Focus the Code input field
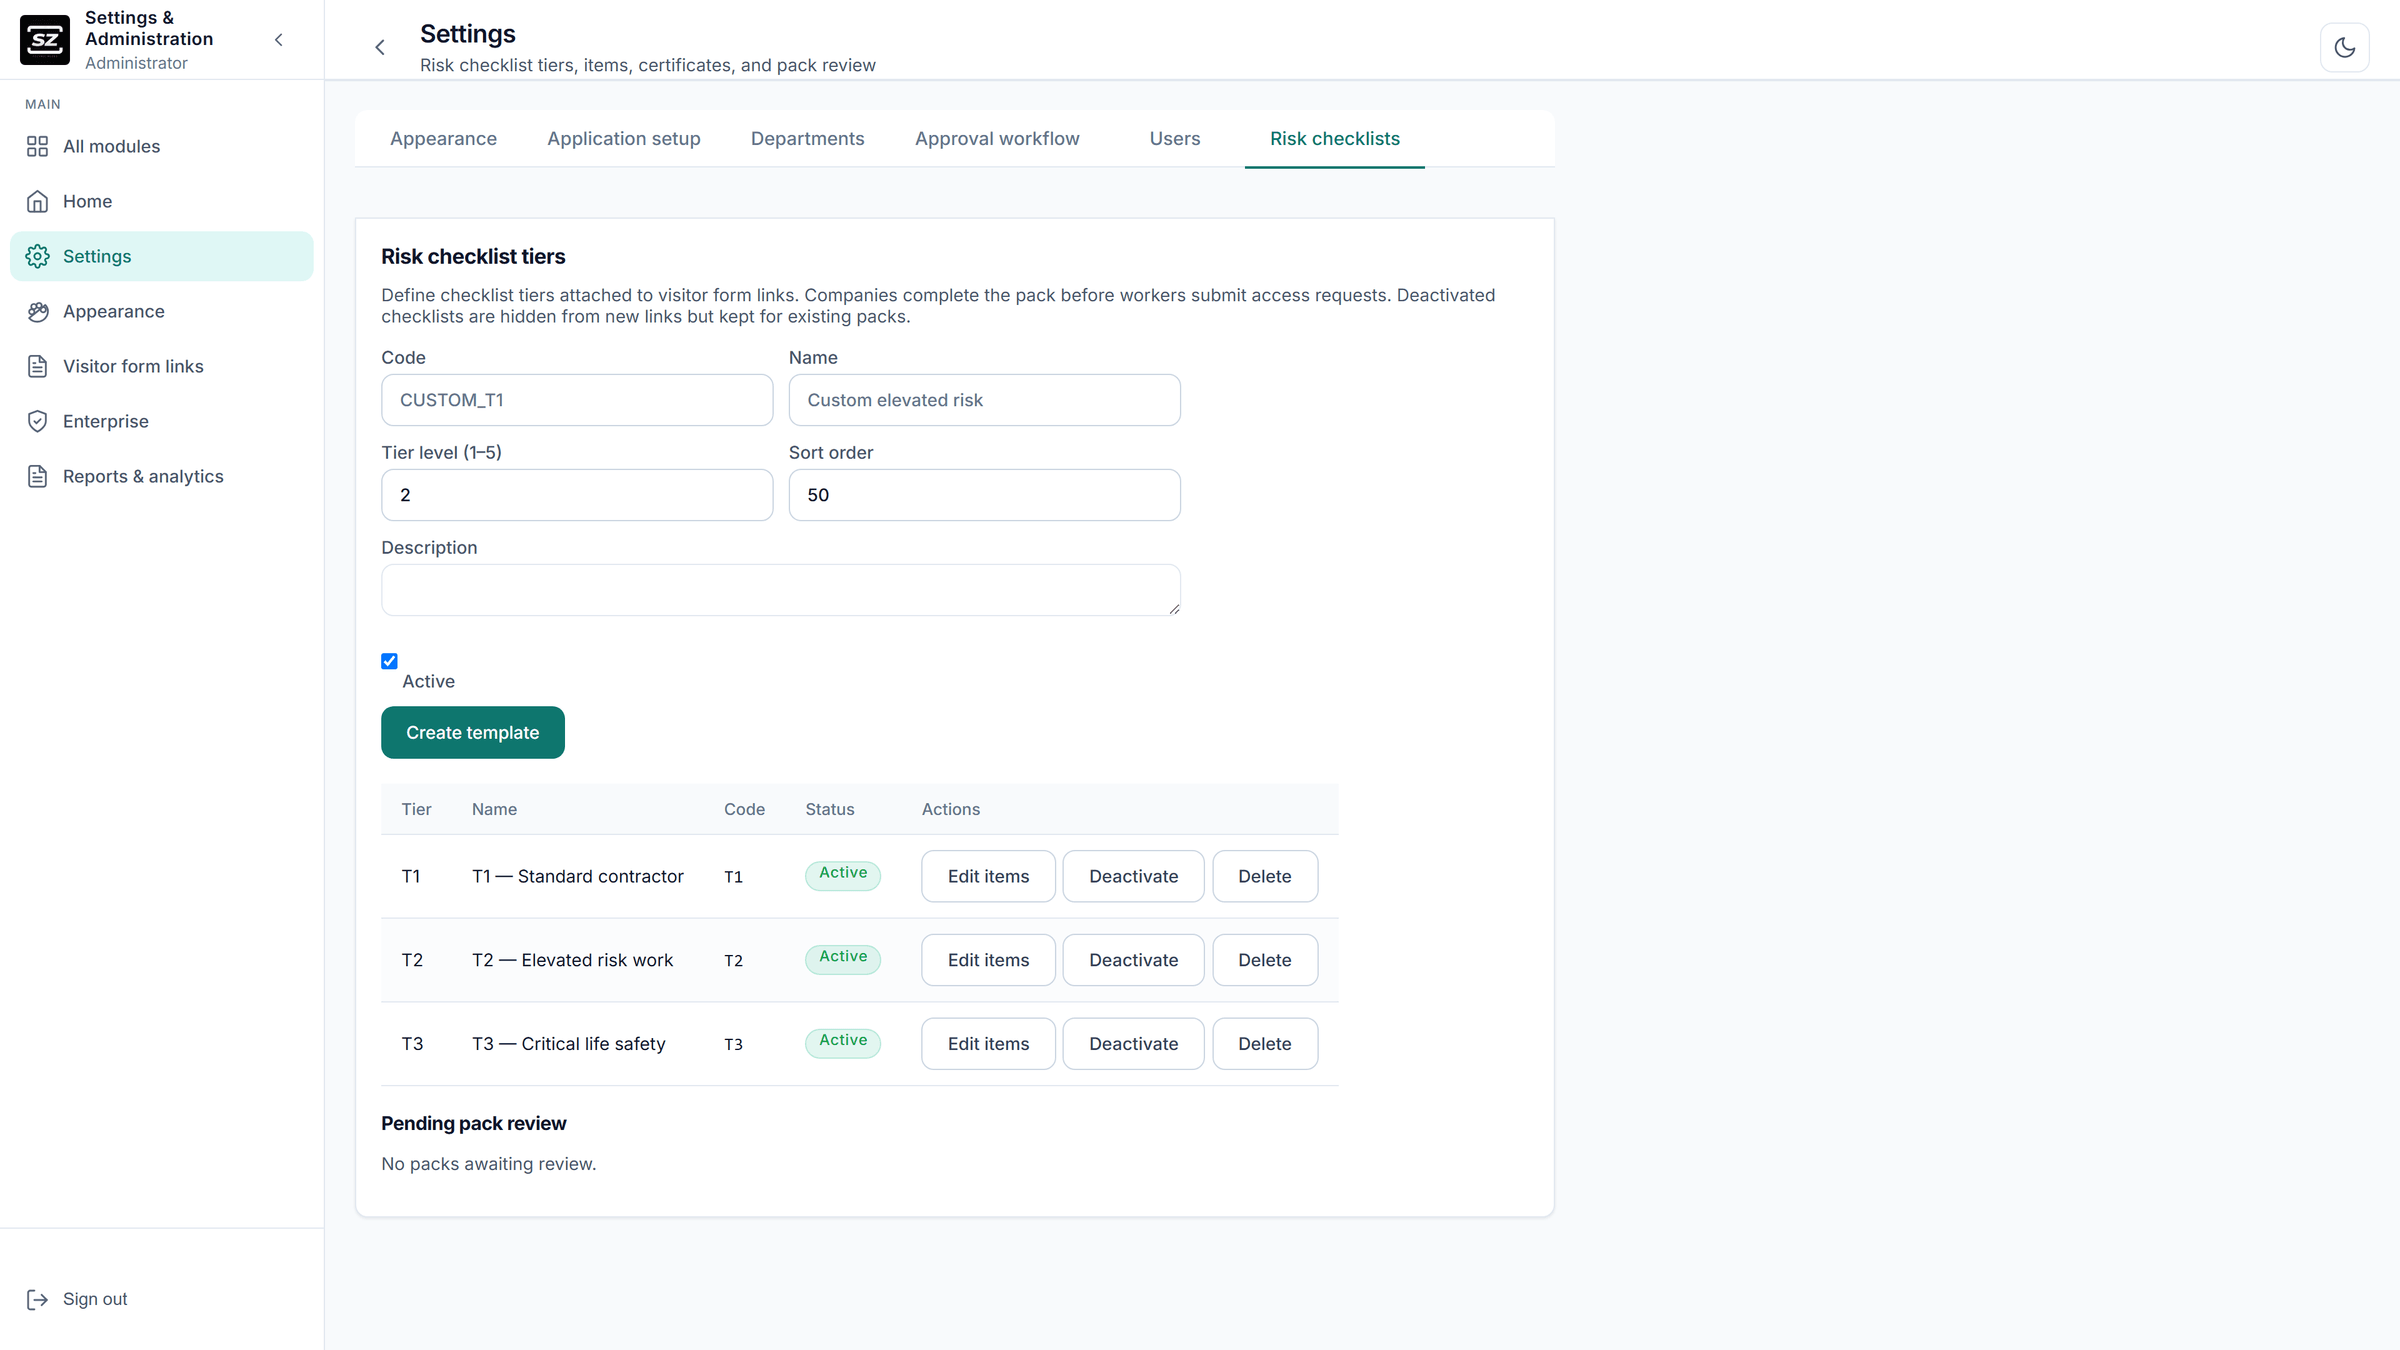 tap(577, 400)
